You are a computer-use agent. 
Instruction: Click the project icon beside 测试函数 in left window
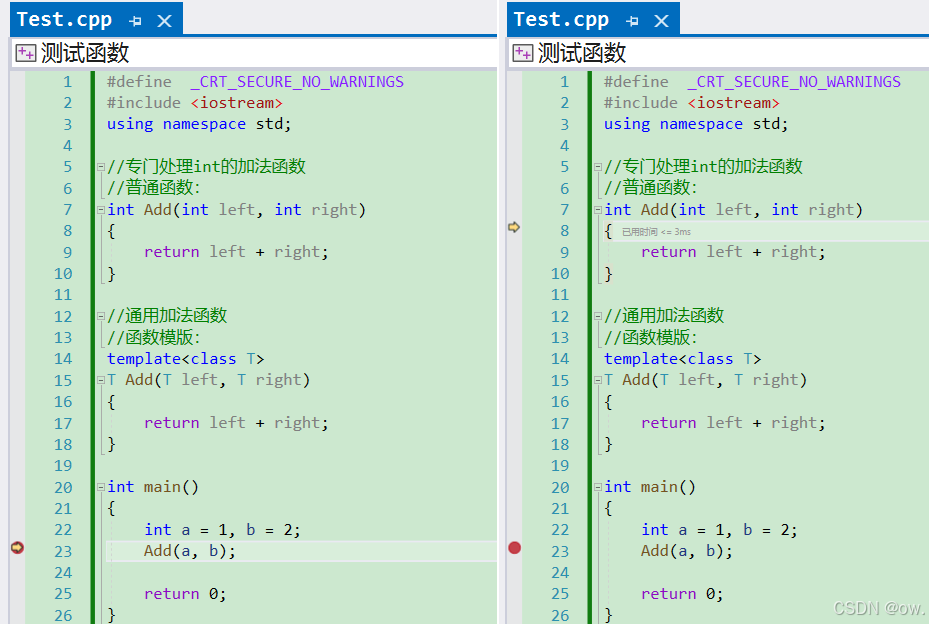pyautogui.click(x=25, y=53)
